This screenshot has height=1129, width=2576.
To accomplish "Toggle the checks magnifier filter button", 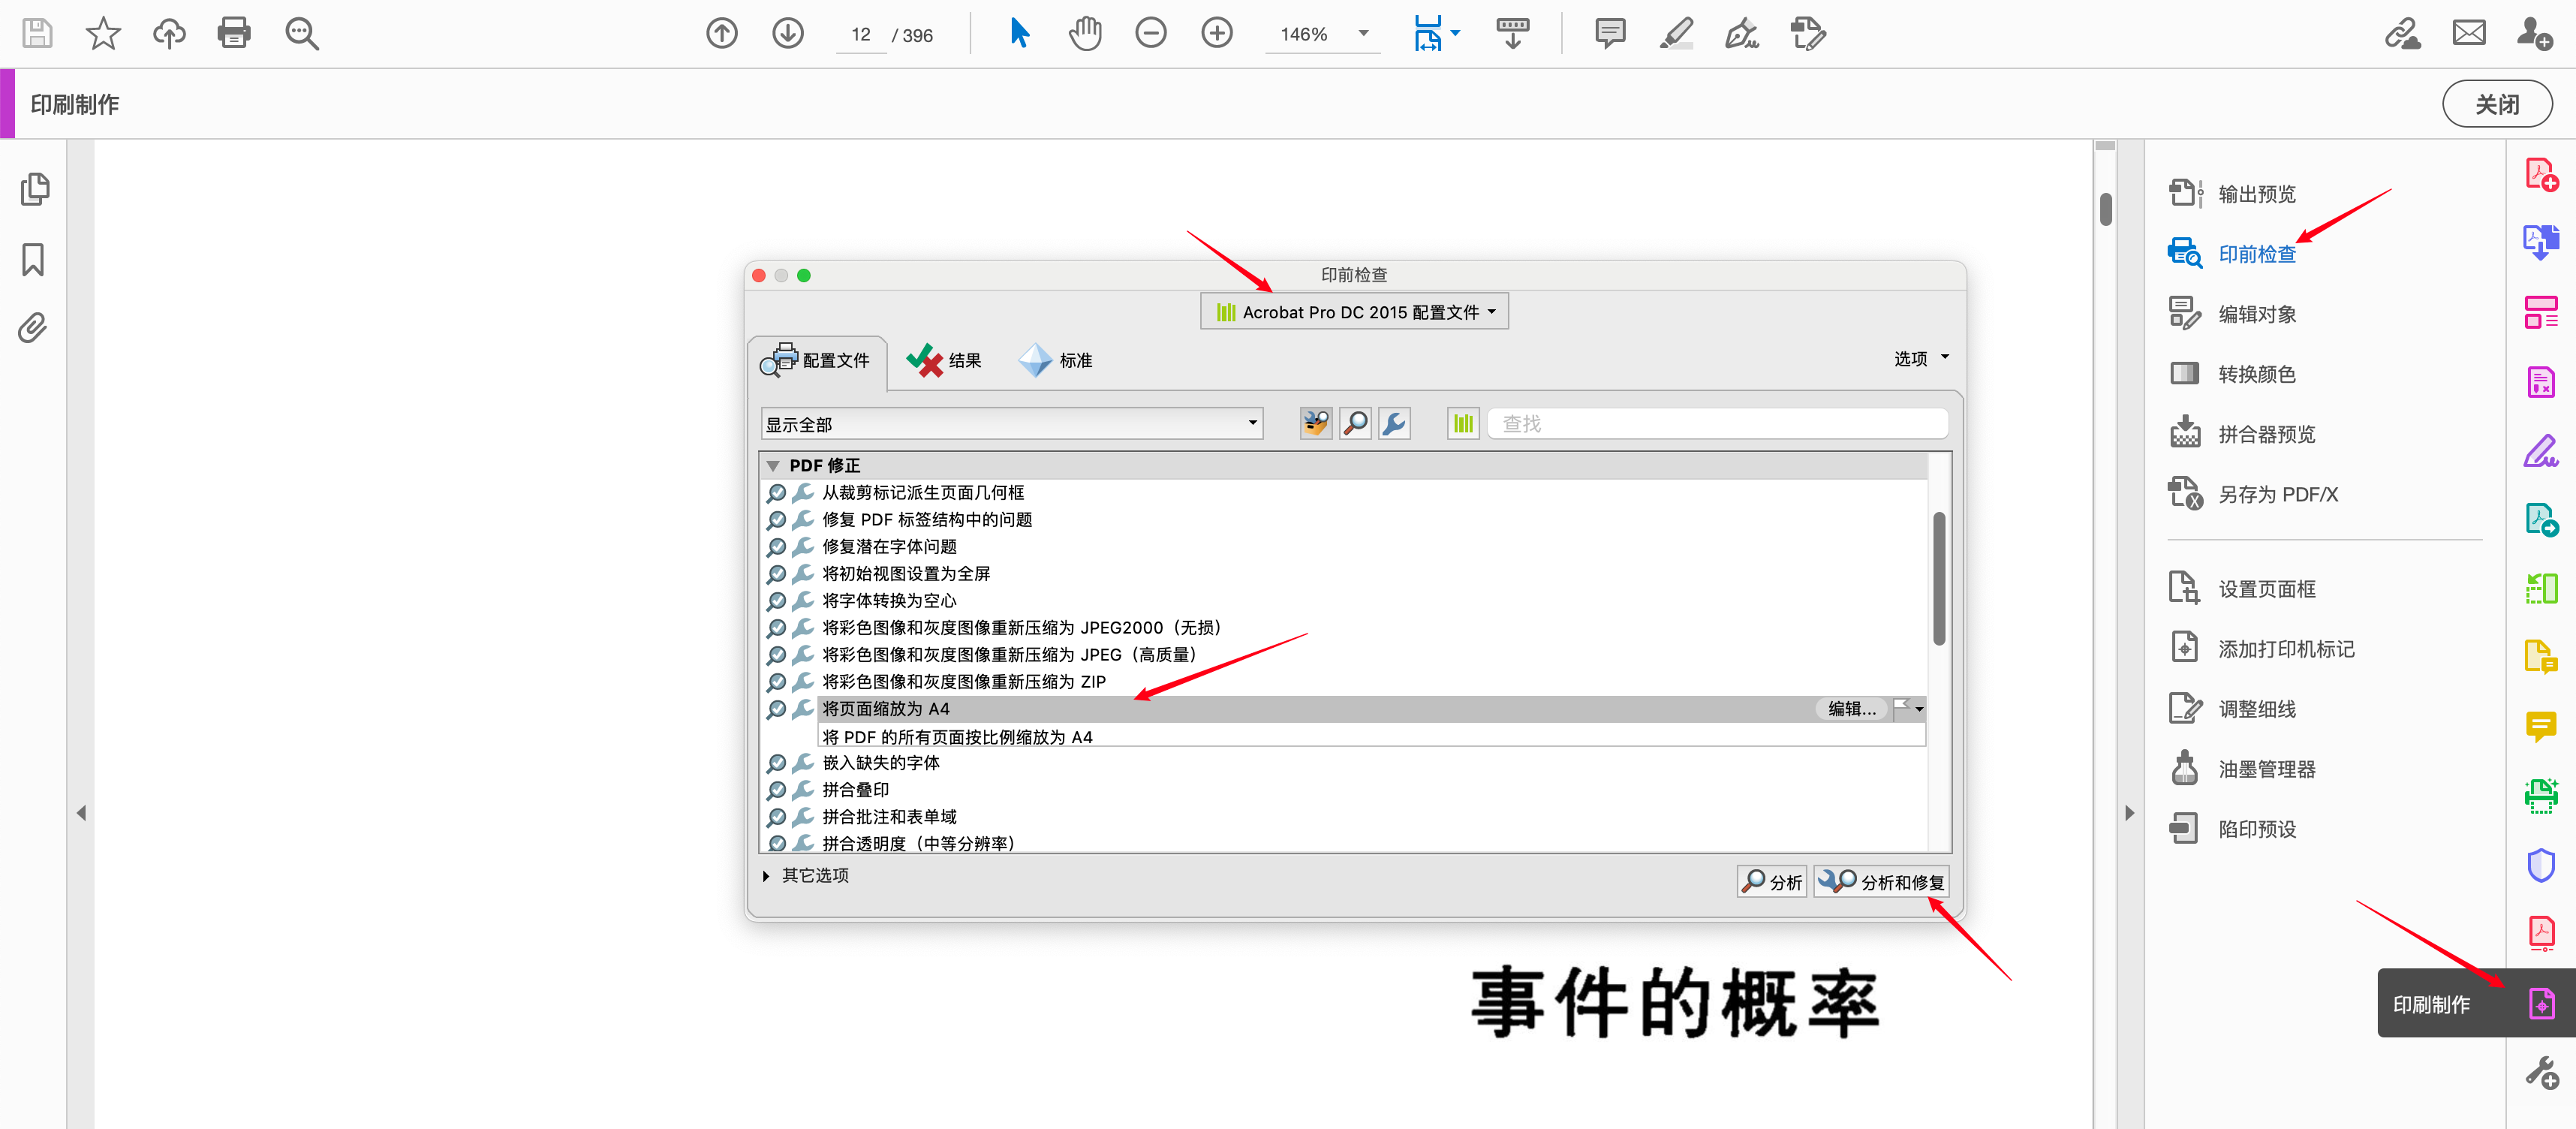I will pos(1355,423).
